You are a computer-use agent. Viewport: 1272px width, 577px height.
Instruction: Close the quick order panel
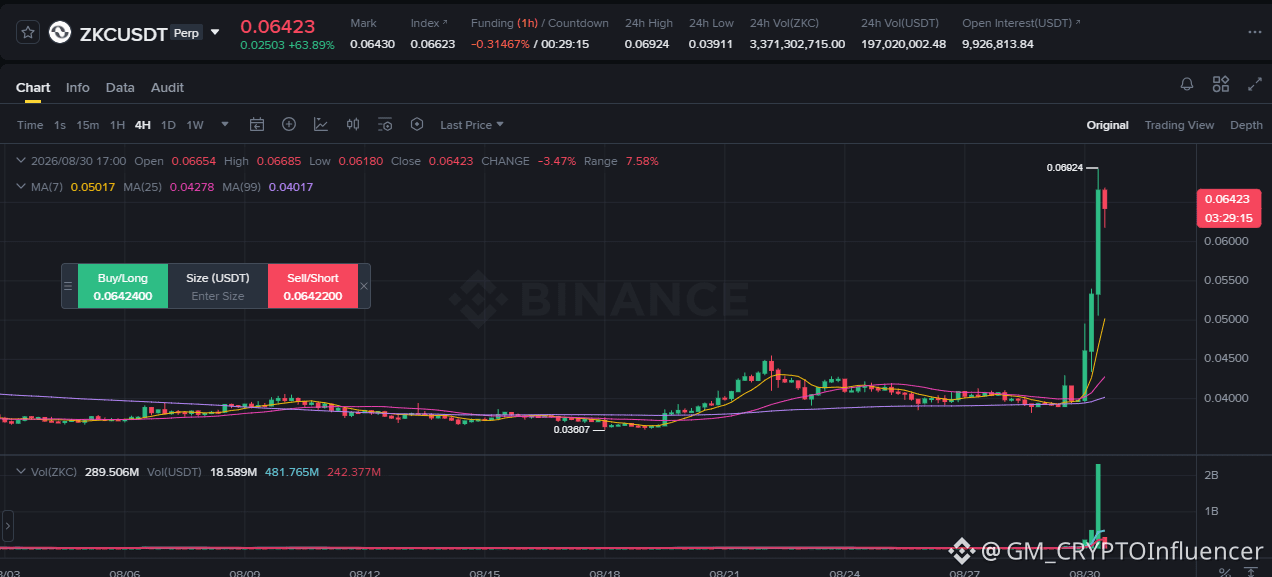[364, 286]
